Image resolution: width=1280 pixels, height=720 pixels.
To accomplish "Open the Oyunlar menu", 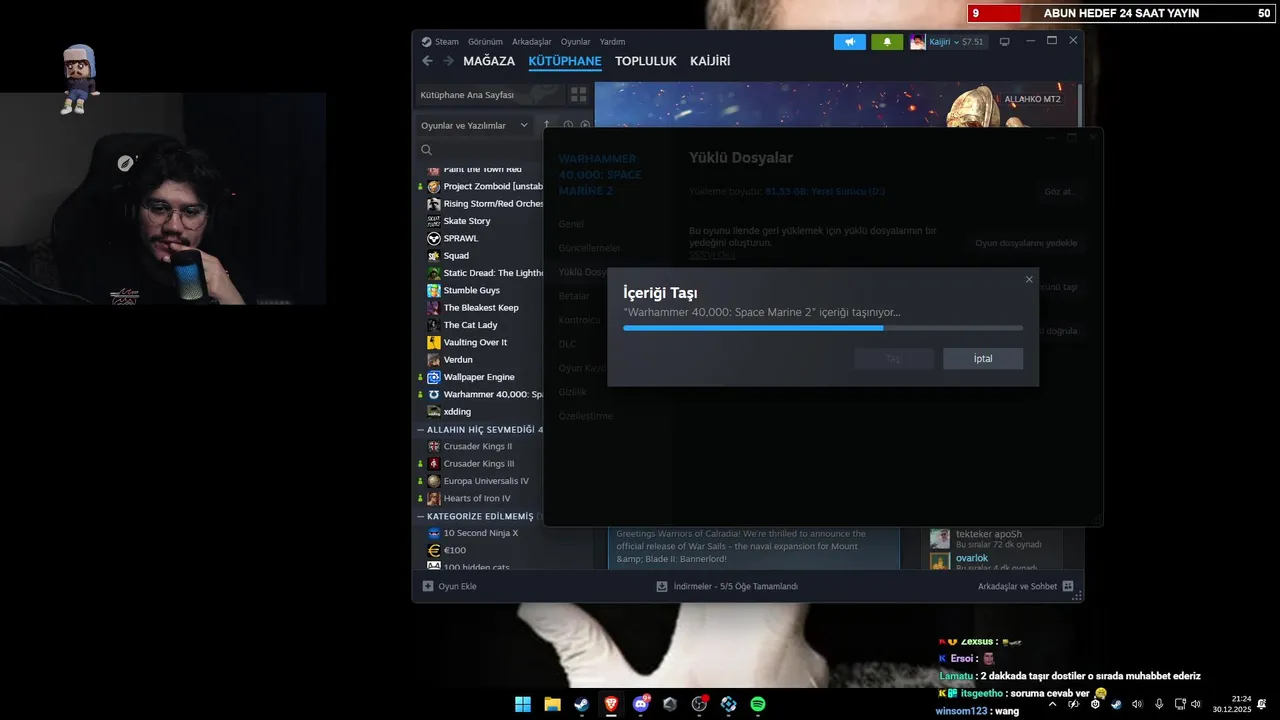I will coord(576,42).
